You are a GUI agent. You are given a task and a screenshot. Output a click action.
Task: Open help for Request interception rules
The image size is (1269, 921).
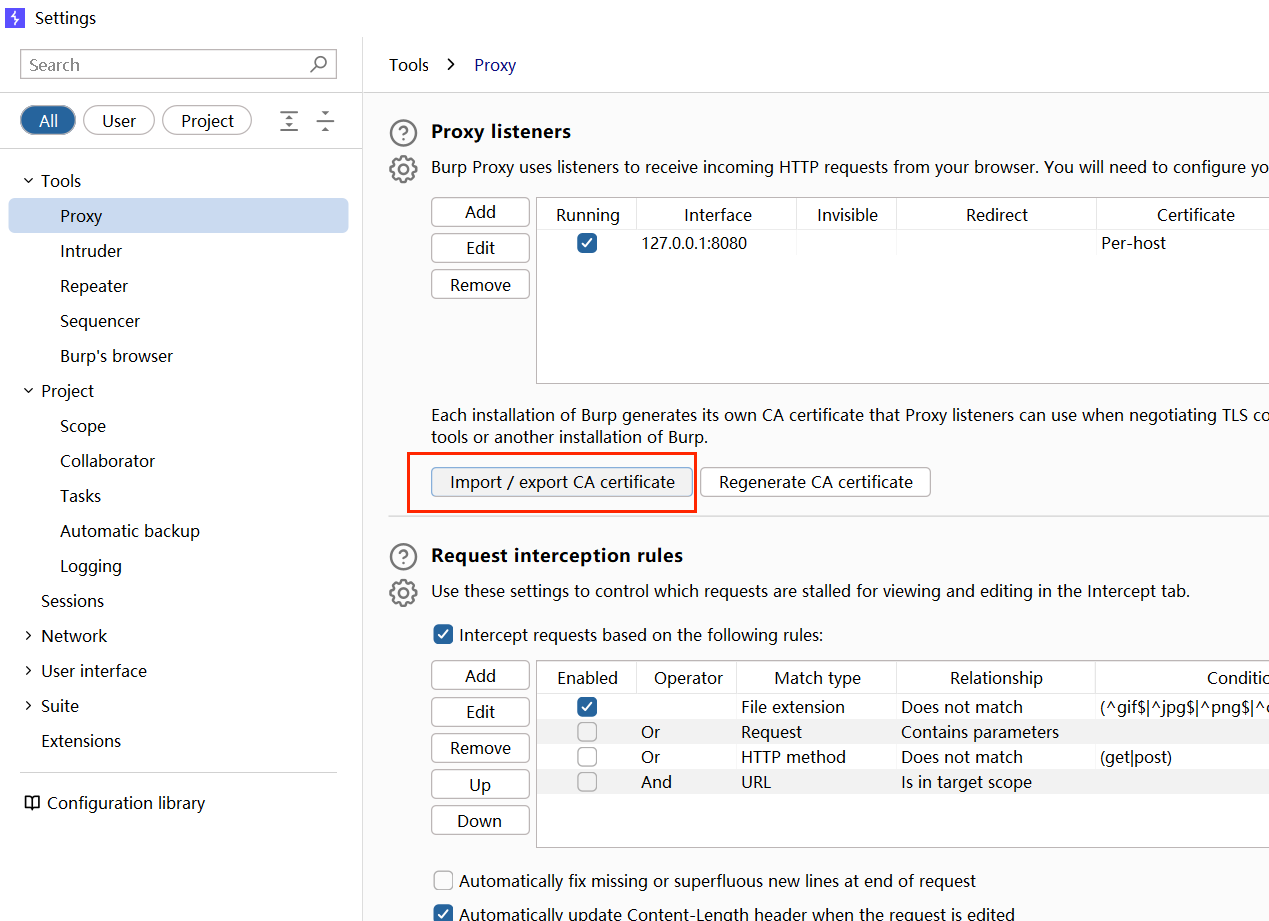(403, 556)
